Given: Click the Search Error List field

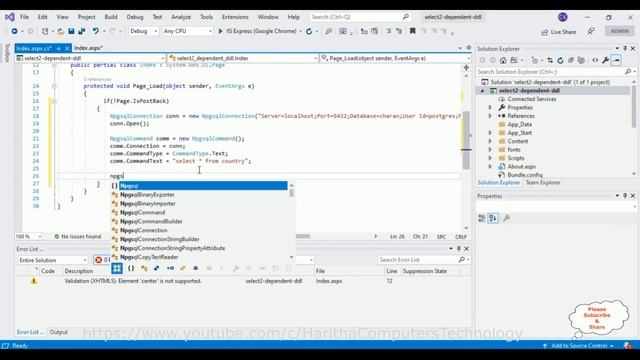Looking at the screenshot, I should pos(424,260).
